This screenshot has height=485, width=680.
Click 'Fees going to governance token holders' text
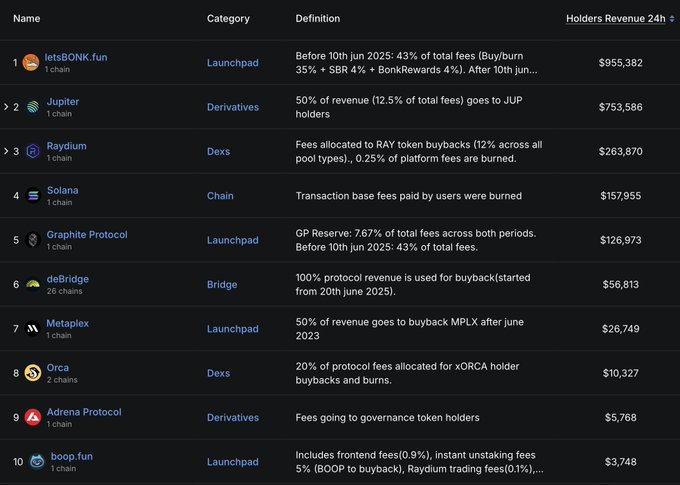pyautogui.click(x=387, y=418)
